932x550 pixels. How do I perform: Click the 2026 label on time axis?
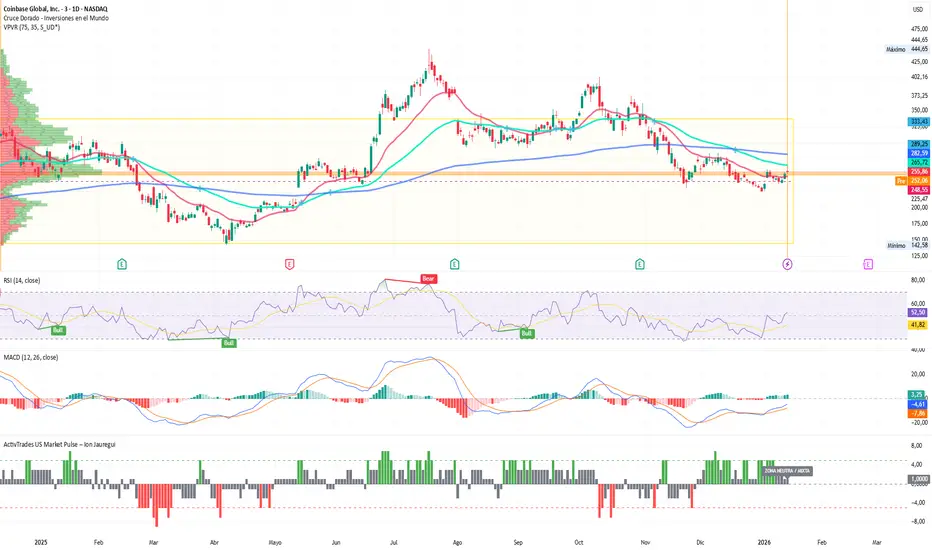764,542
